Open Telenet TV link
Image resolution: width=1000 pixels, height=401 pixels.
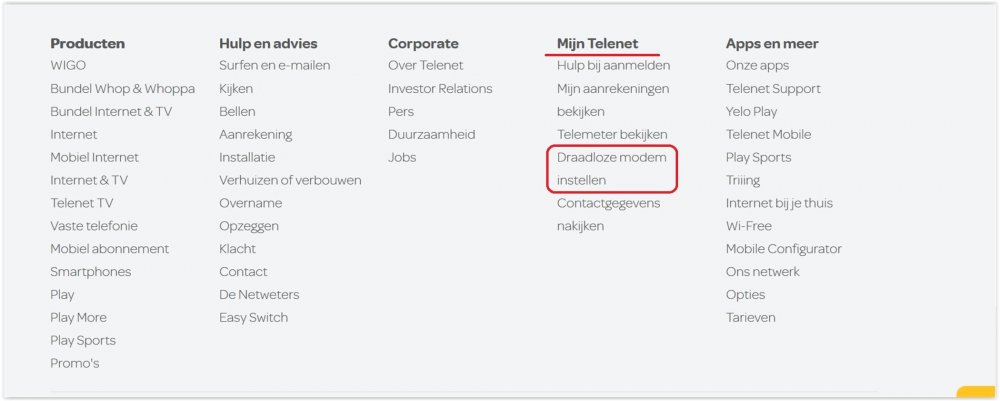pyautogui.click(x=82, y=204)
